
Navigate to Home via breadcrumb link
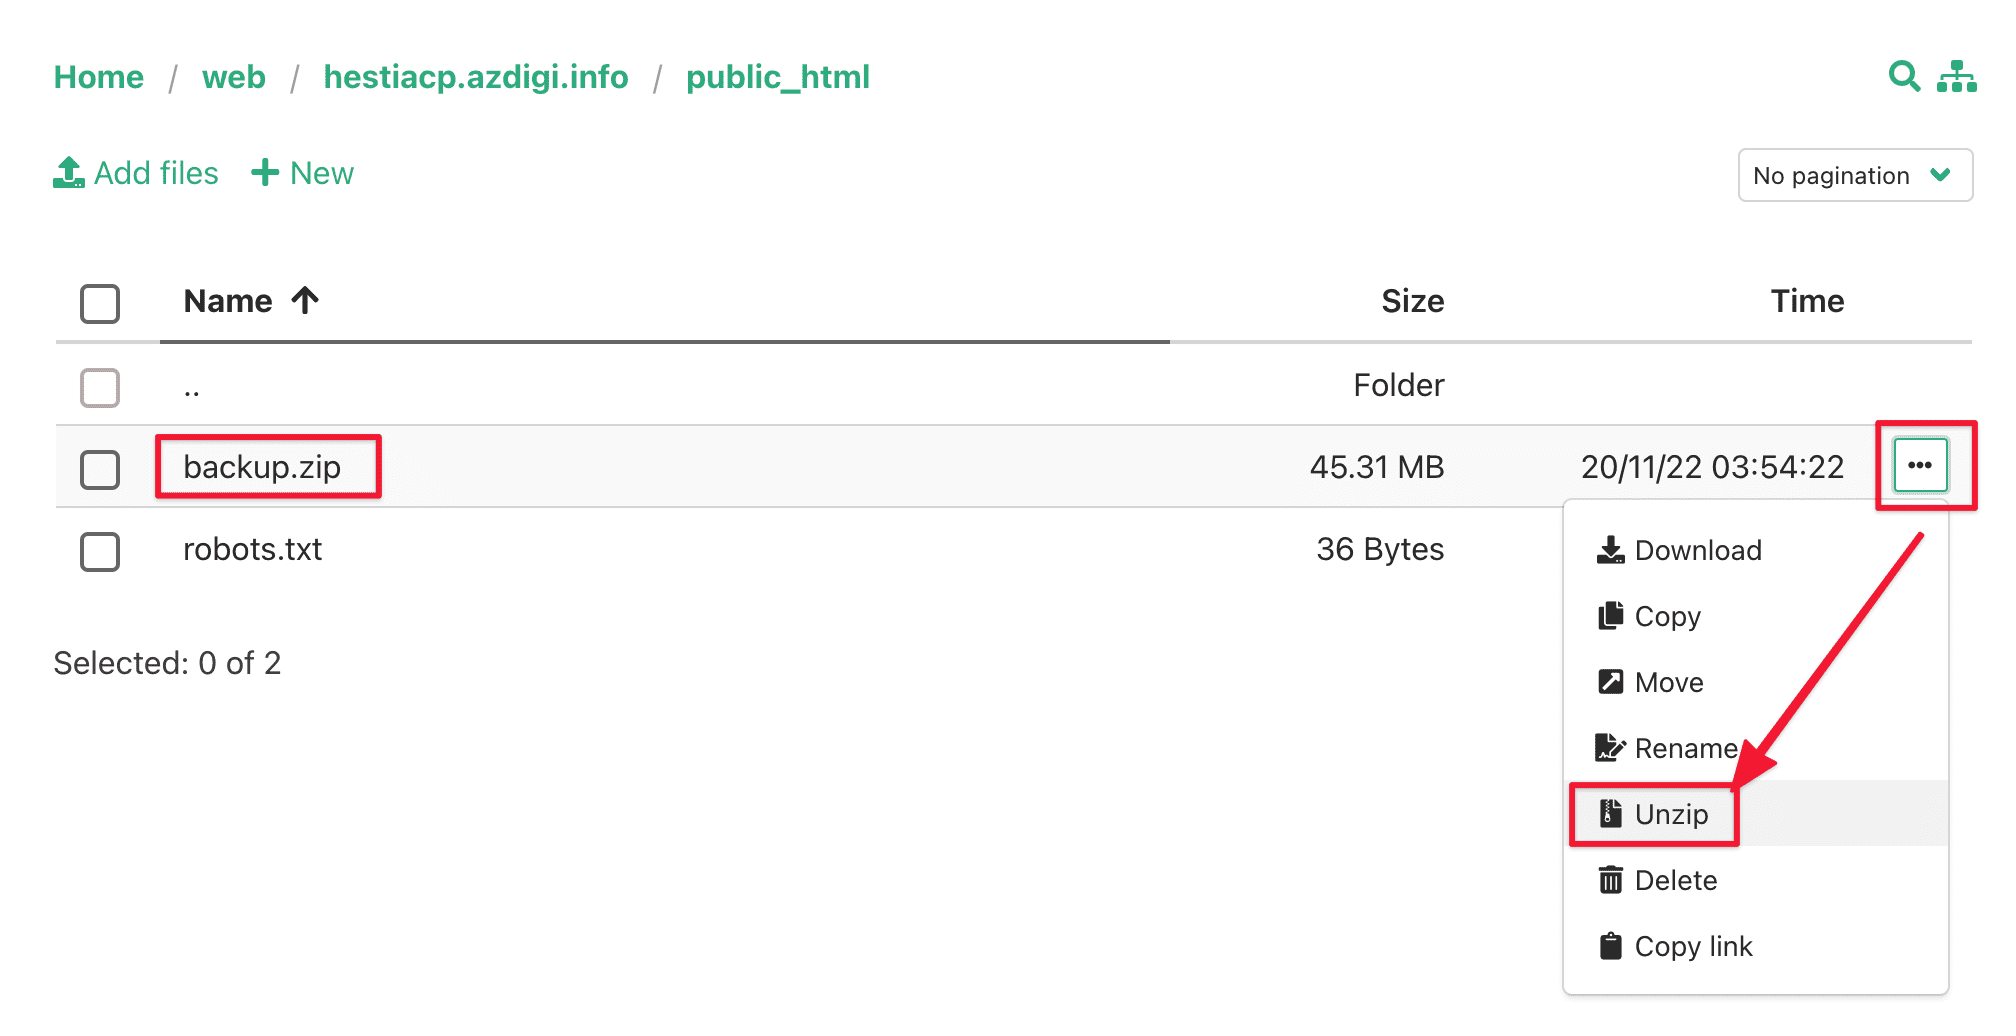coord(98,76)
